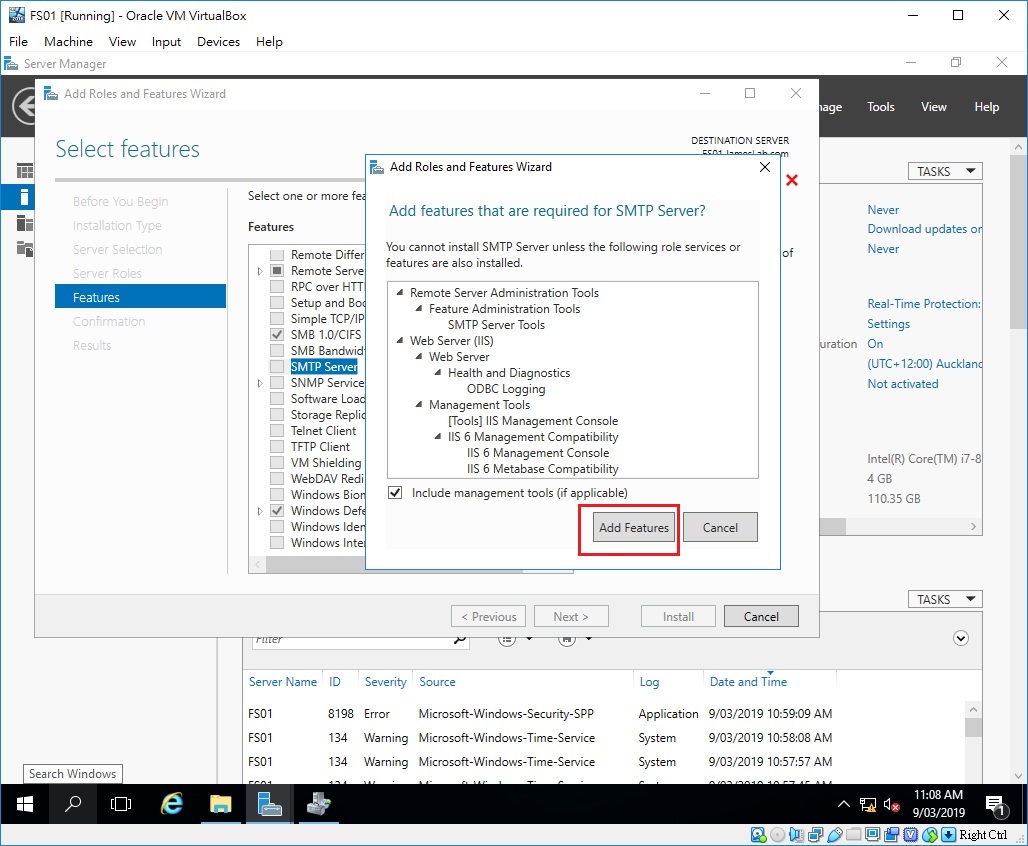Open the Devices menu in VirtualBox
1028x846 pixels.
pyautogui.click(x=218, y=41)
